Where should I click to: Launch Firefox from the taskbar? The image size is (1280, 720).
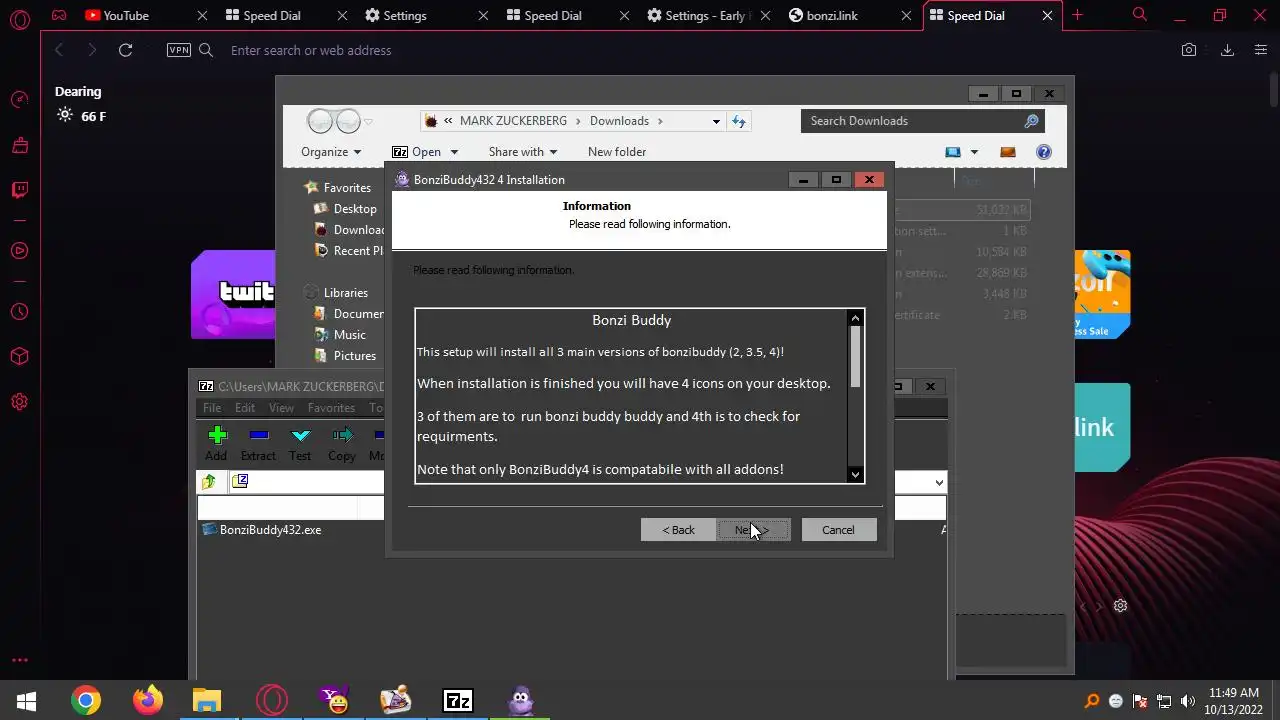click(x=148, y=701)
